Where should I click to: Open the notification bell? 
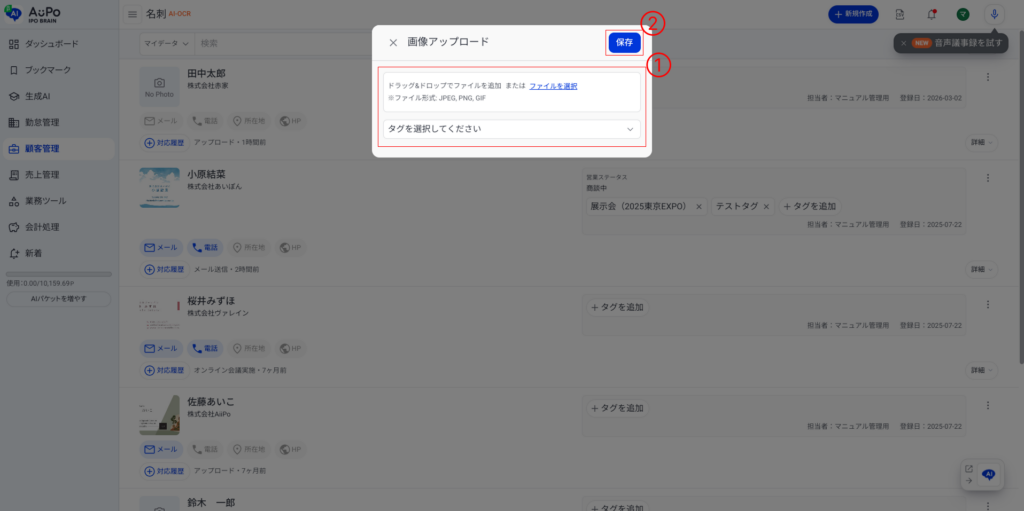[931, 14]
